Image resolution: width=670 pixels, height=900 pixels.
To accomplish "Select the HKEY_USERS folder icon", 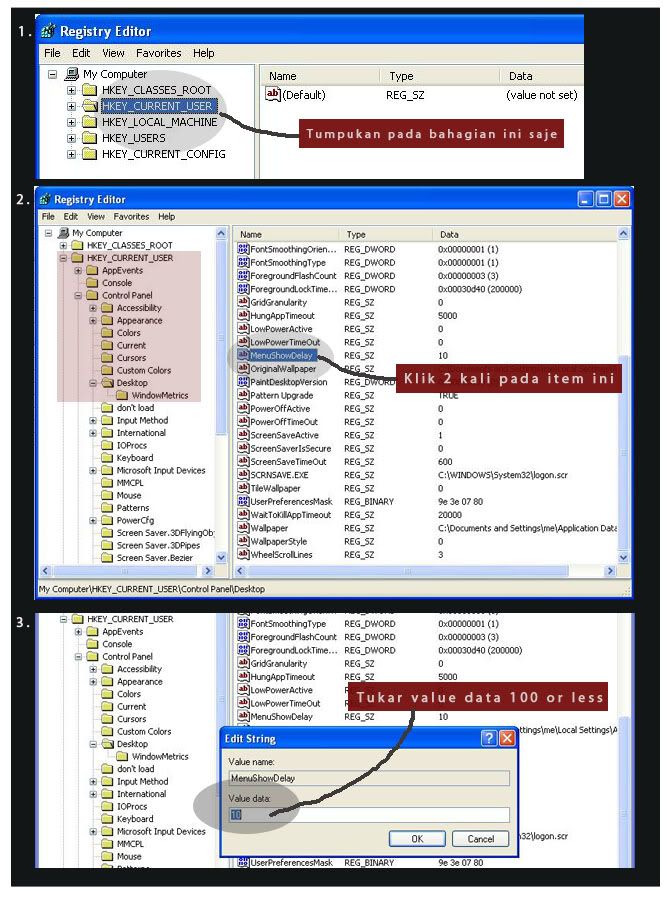I will point(89,138).
